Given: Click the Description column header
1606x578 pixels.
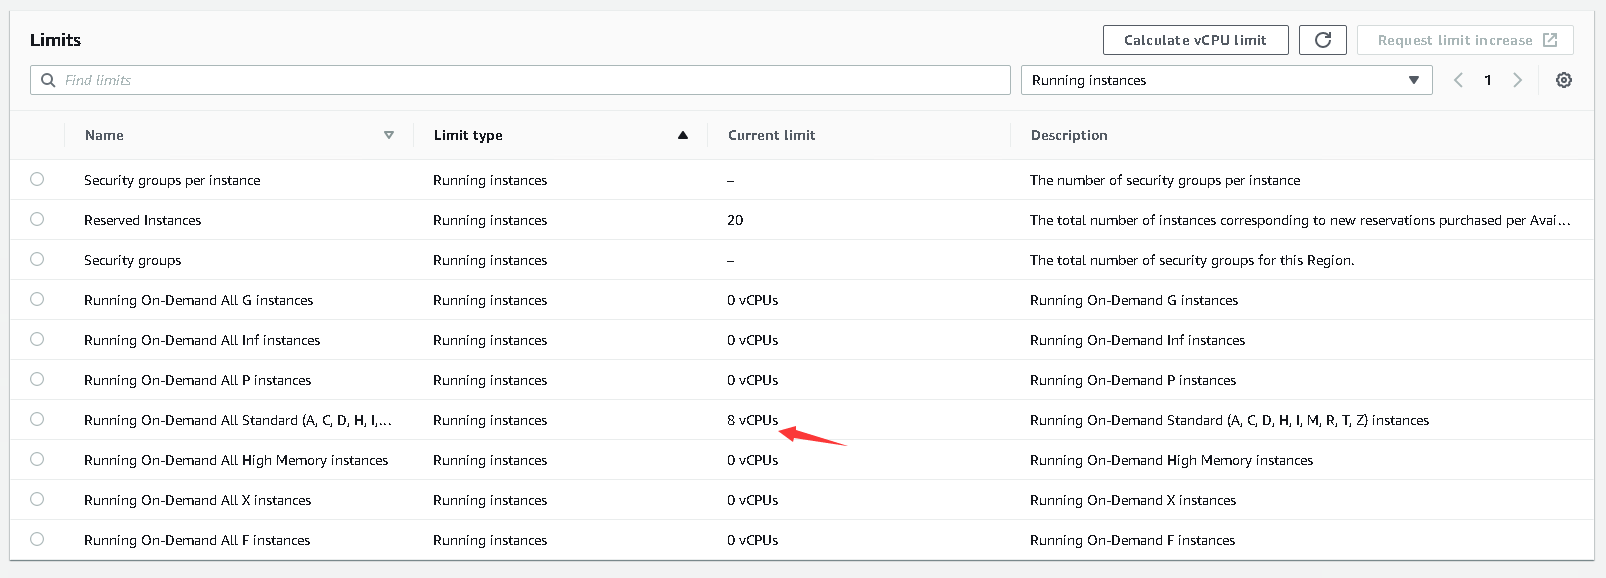Looking at the screenshot, I should [1069, 135].
